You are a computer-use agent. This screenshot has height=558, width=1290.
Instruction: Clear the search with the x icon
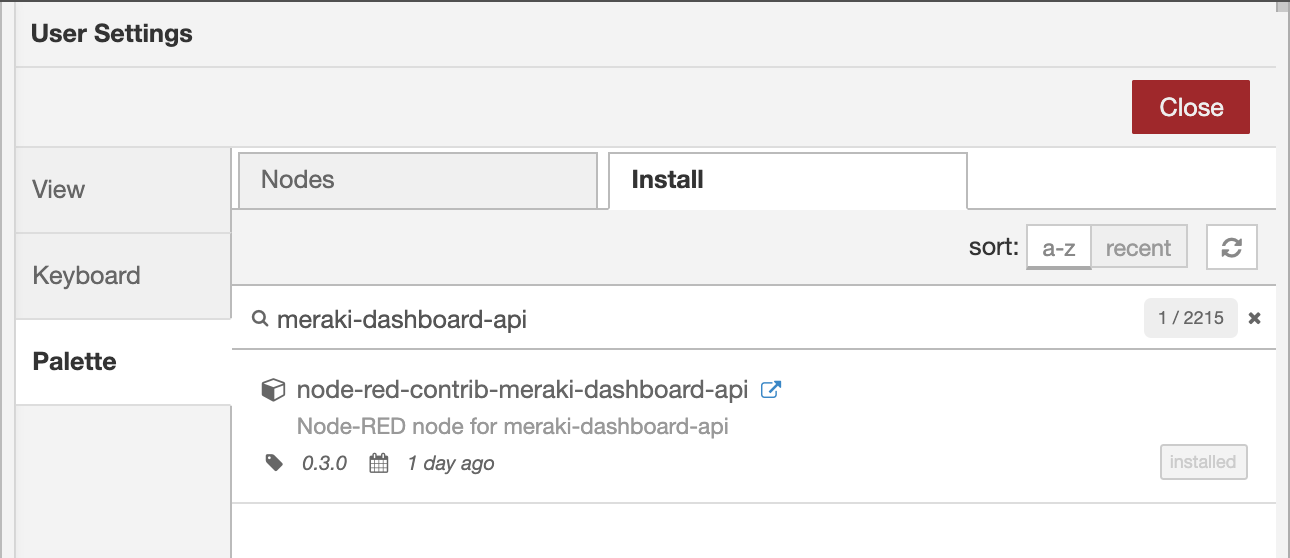(x=1255, y=318)
